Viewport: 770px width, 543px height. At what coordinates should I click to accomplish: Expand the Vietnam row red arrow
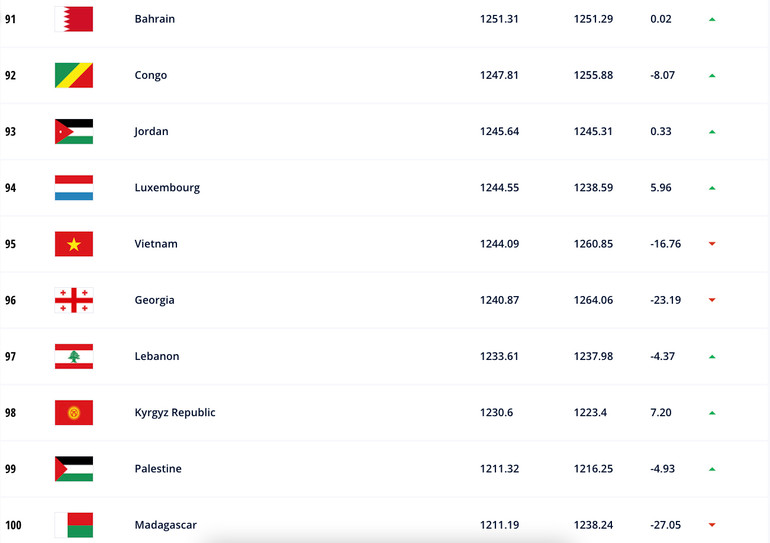[x=712, y=244]
